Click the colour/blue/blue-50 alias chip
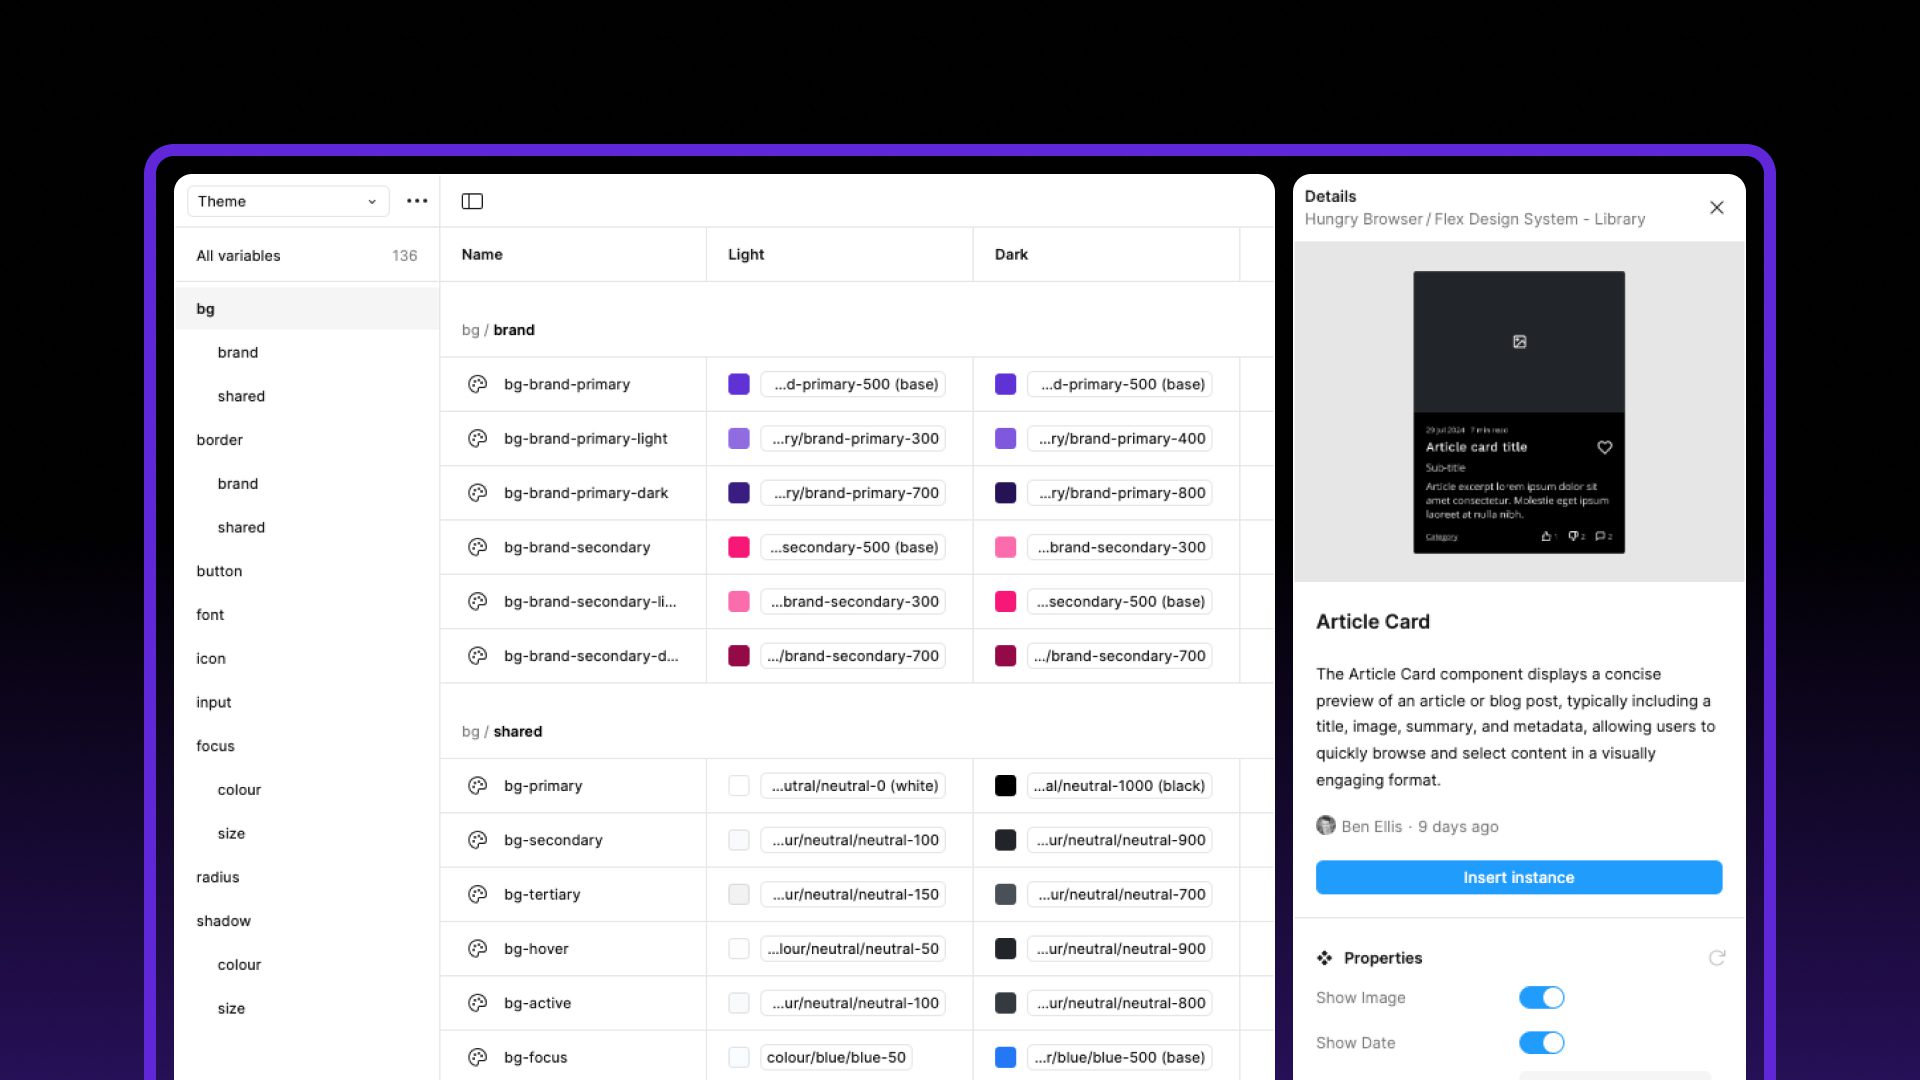Viewport: 1920px width, 1080px height. pos(836,1057)
